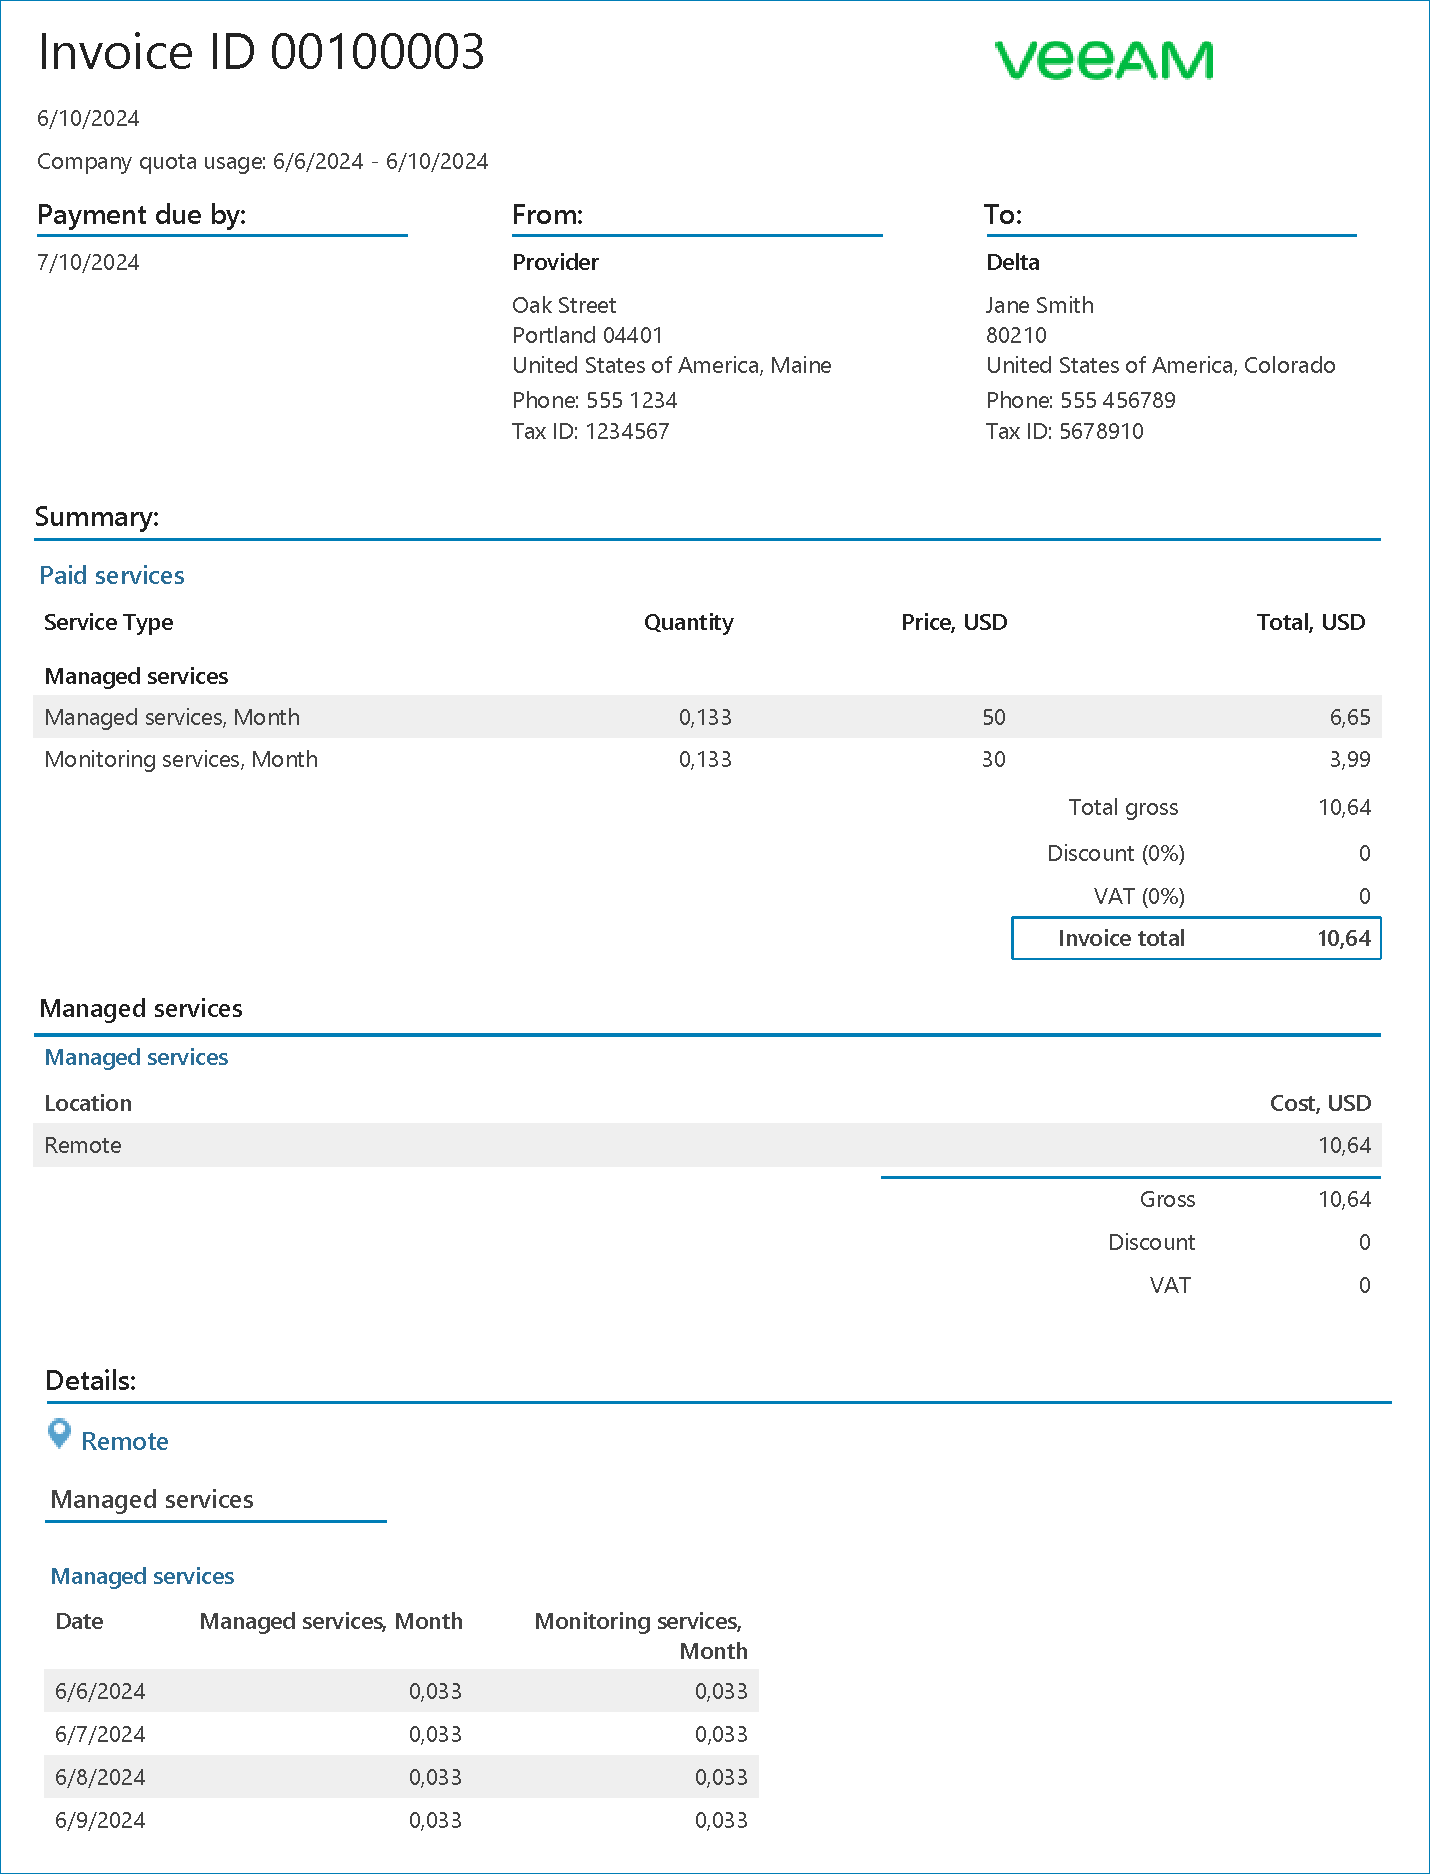
Task: Click the Monitoring services, Month summary row
Action: click(x=706, y=759)
